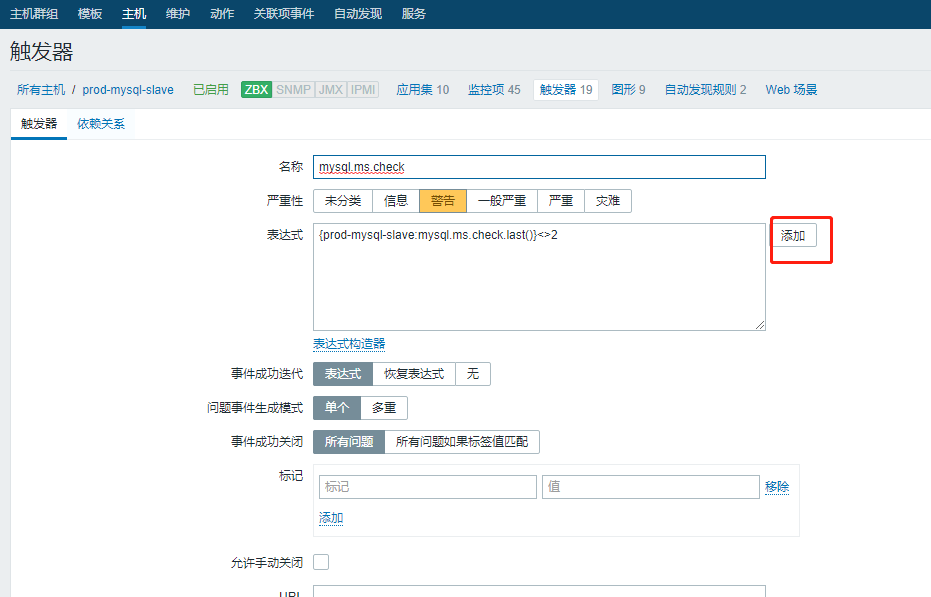The width and height of the screenshot is (931, 597).
Task: Set severity to 灾难
Action: 608,201
